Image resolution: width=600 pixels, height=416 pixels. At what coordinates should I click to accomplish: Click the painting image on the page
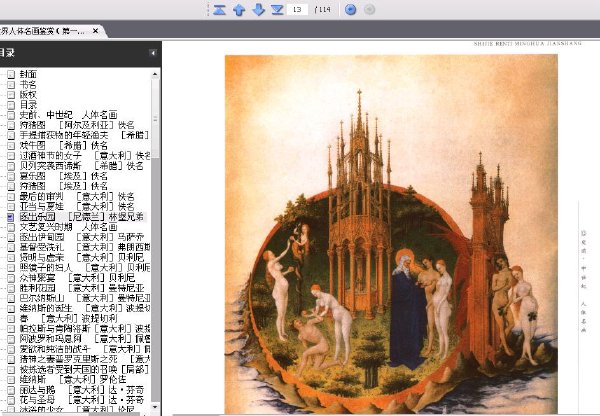391,234
